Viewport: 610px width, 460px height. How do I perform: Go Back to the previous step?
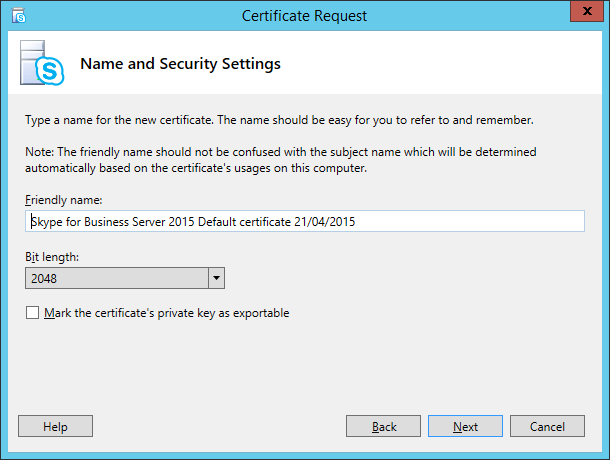pyautogui.click(x=383, y=426)
